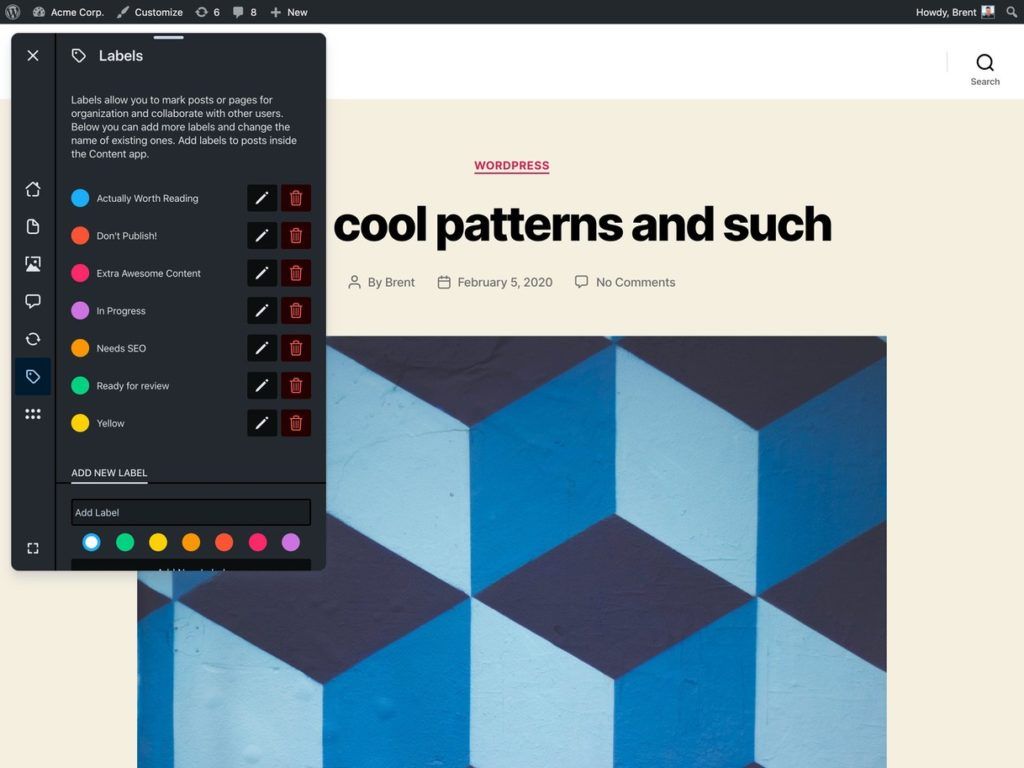Viewport: 1024px width, 768px height.
Task: Edit the 'Actually Worth Reading' label
Action: pos(262,198)
